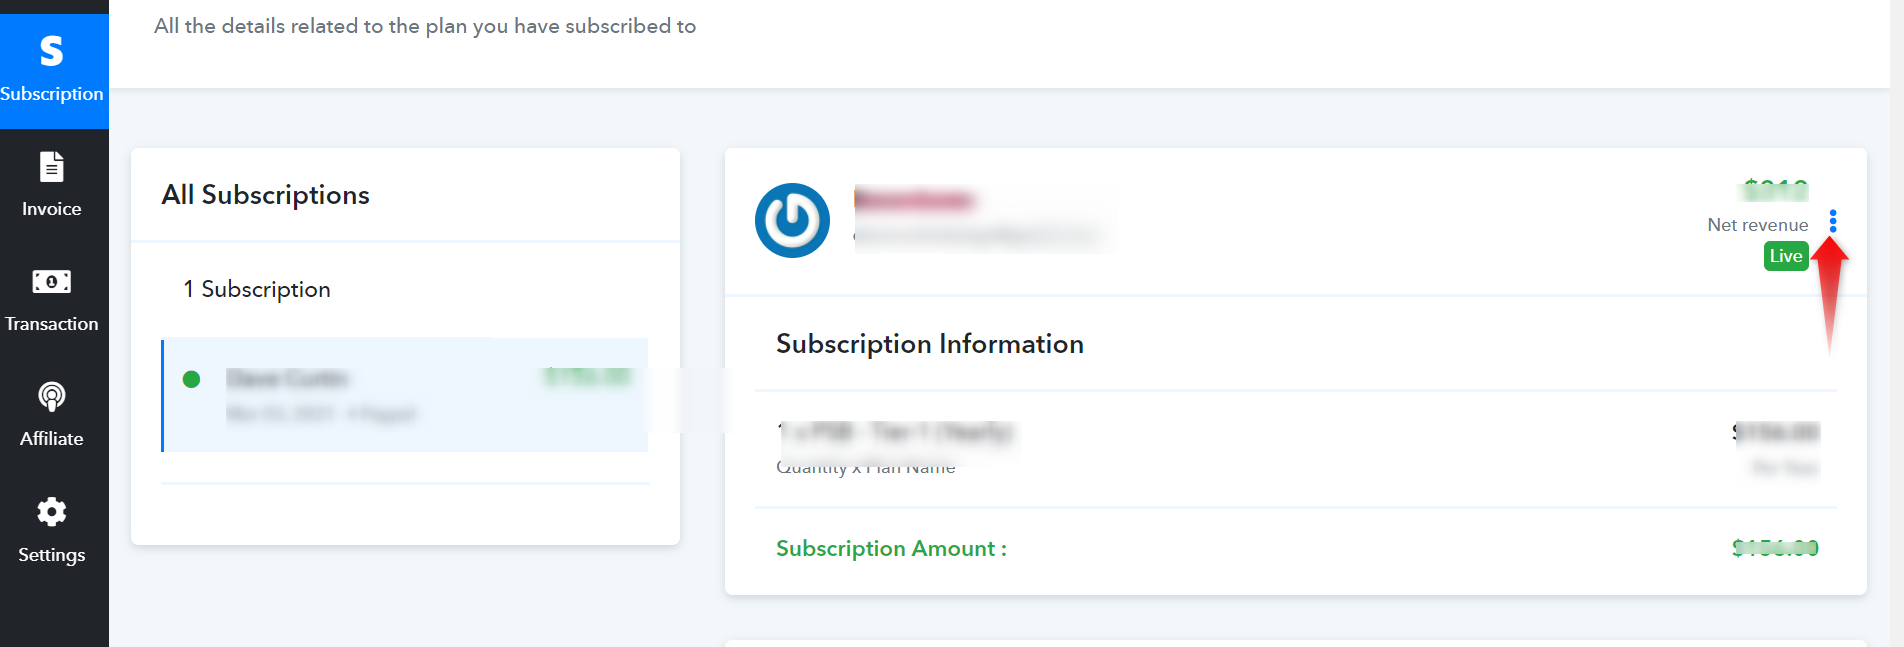1904x647 pixels.
Task: Click the Settings label in sidebar
Action: [52, 555]
